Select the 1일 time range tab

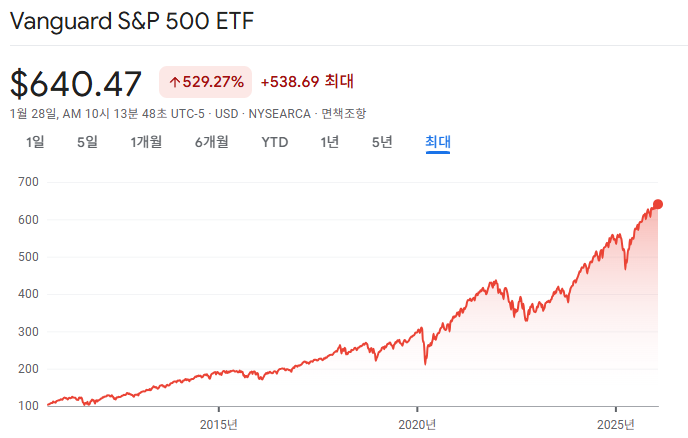coord(35,142)
